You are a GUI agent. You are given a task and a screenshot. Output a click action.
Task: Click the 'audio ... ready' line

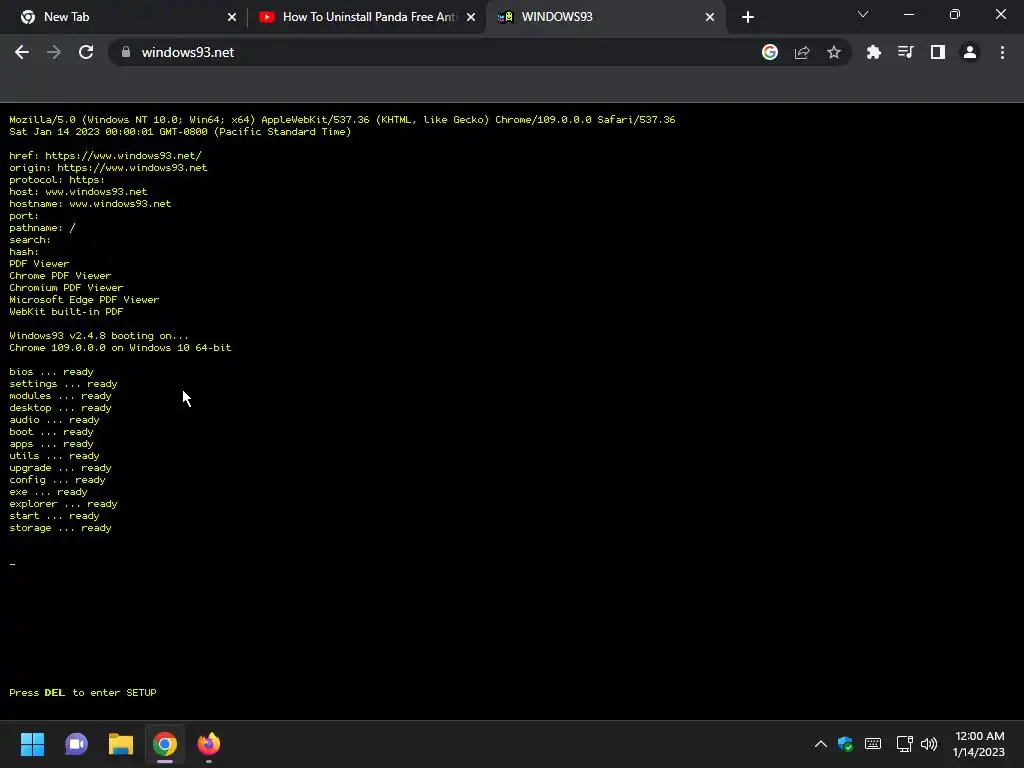coord(54,420)
